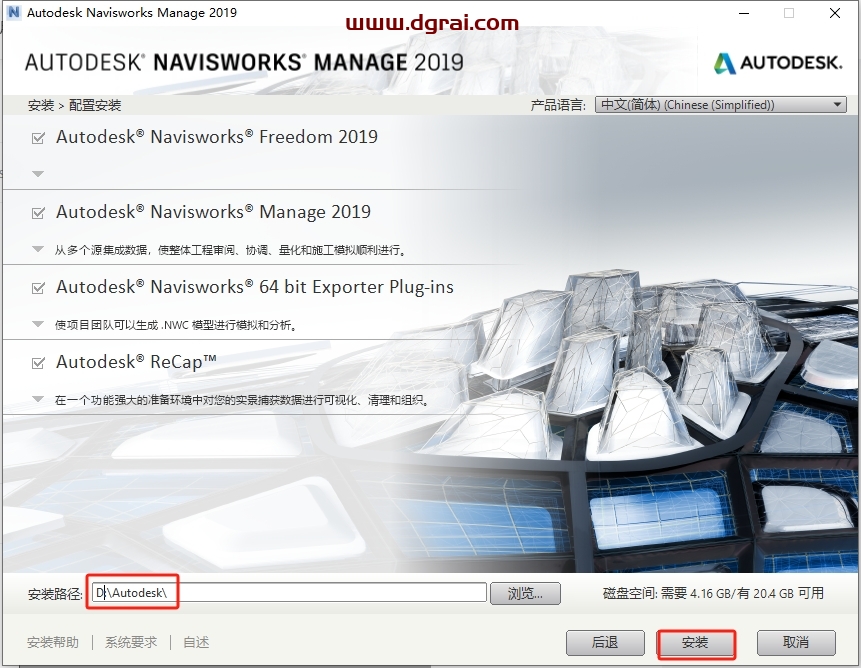
Task: Click the Navisworks N icon in title bar
Action: pos(14,12)
